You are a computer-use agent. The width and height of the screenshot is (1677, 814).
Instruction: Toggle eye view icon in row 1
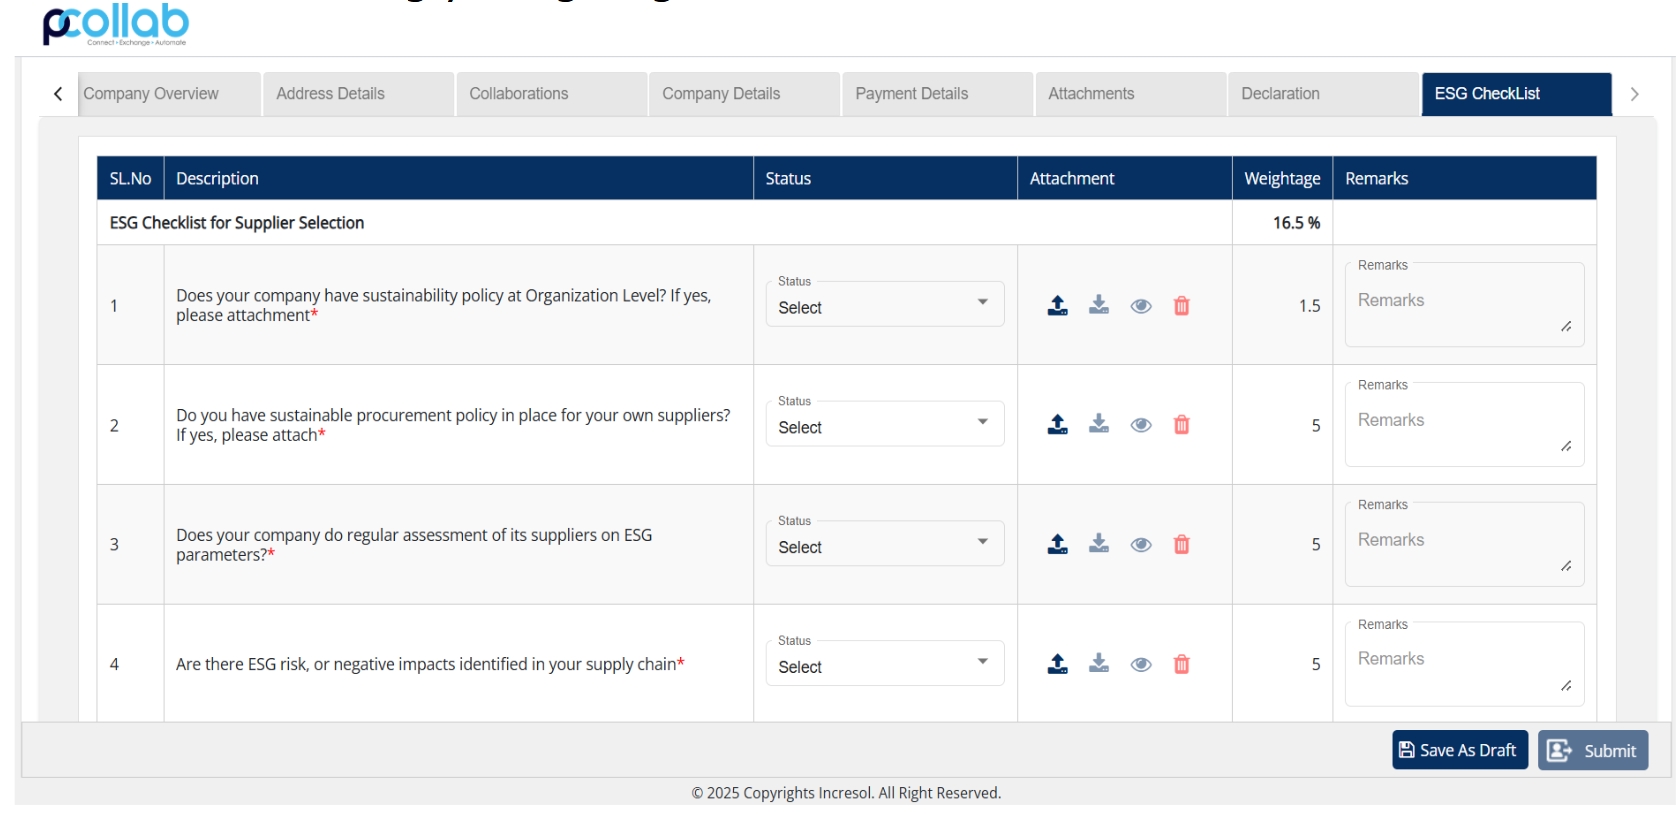[x=1141, y=306]
